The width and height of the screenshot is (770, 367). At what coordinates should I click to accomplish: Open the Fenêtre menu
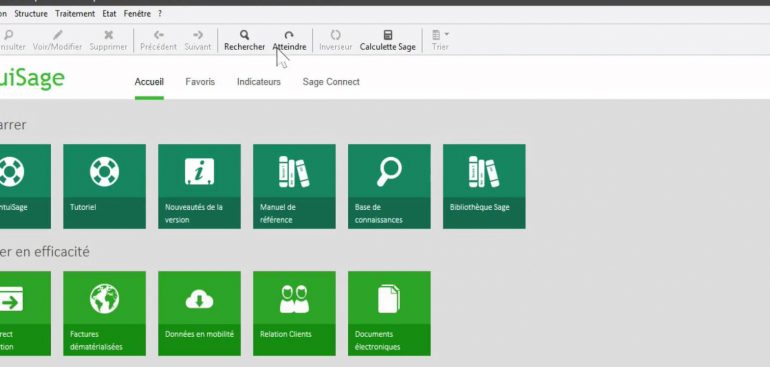point(137,14)
